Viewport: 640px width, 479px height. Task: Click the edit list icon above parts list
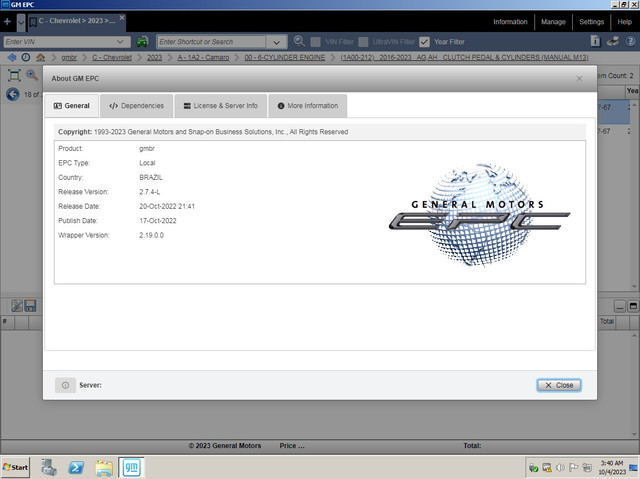click(17, 306)
